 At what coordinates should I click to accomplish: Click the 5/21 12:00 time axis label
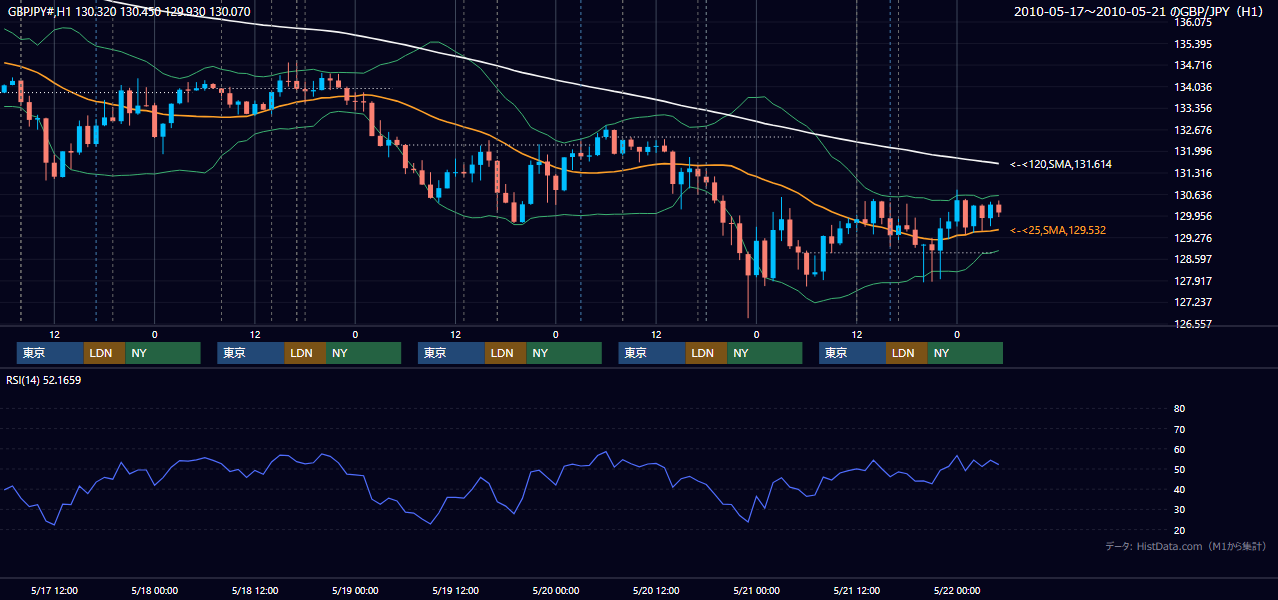tap(857, 591)
